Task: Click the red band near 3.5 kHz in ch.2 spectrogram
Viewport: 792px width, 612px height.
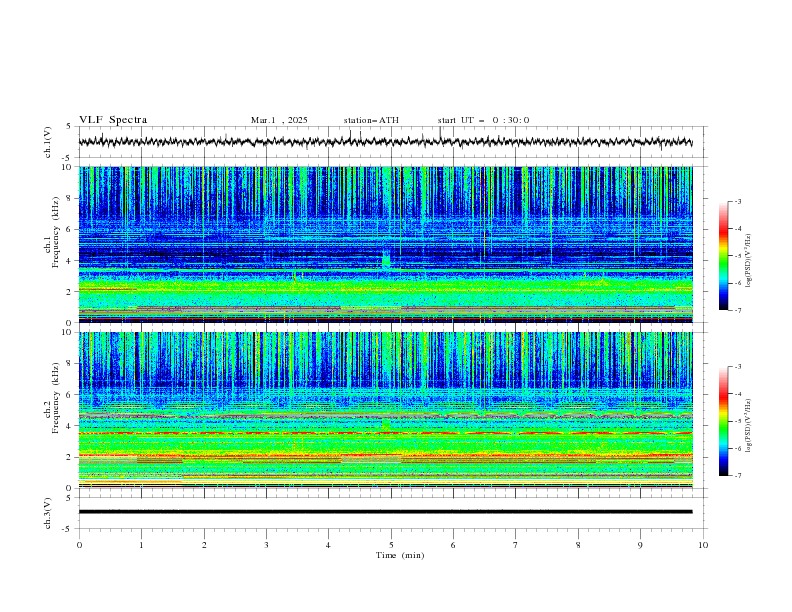Action: click(x=385, y=433)
